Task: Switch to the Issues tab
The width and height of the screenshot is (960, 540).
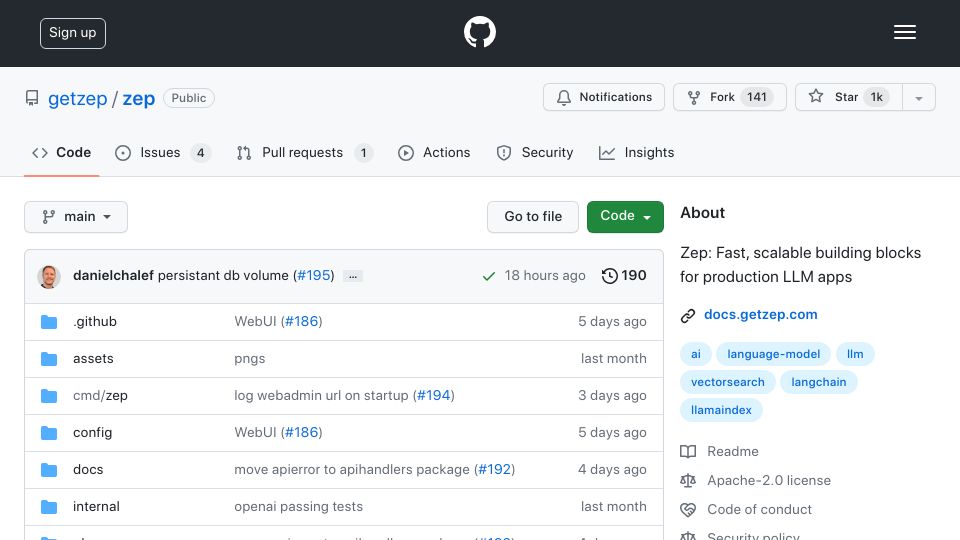Action: click(163, 152)
